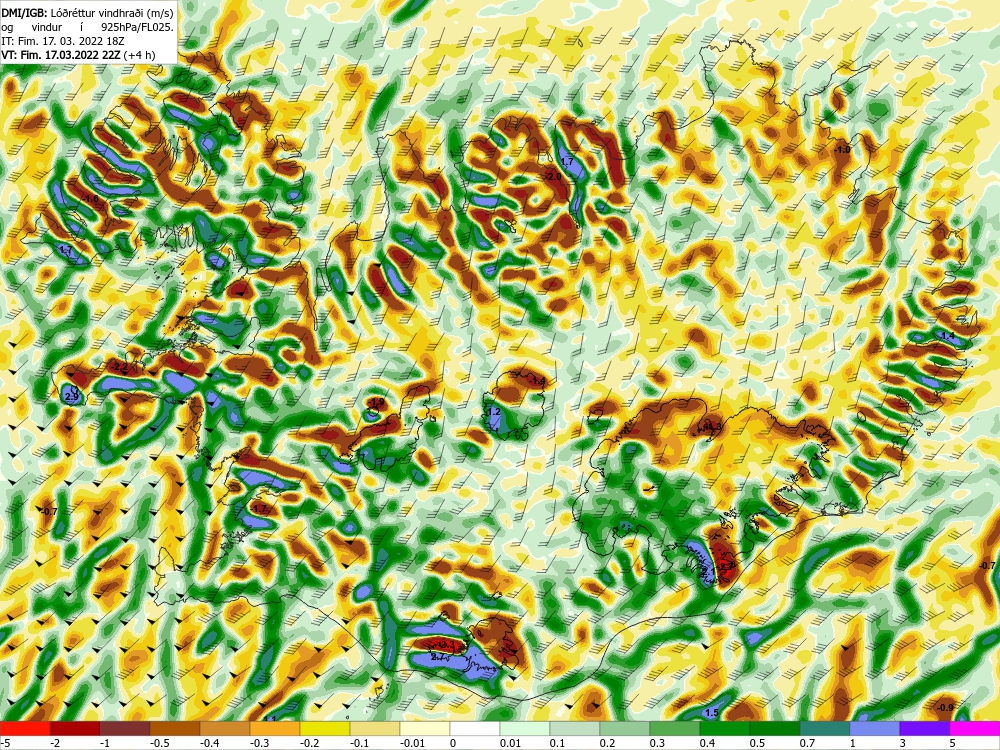Click the '2.2' value label on map
The height and width of the screenshot is (750, 1000).
[121, 367]
